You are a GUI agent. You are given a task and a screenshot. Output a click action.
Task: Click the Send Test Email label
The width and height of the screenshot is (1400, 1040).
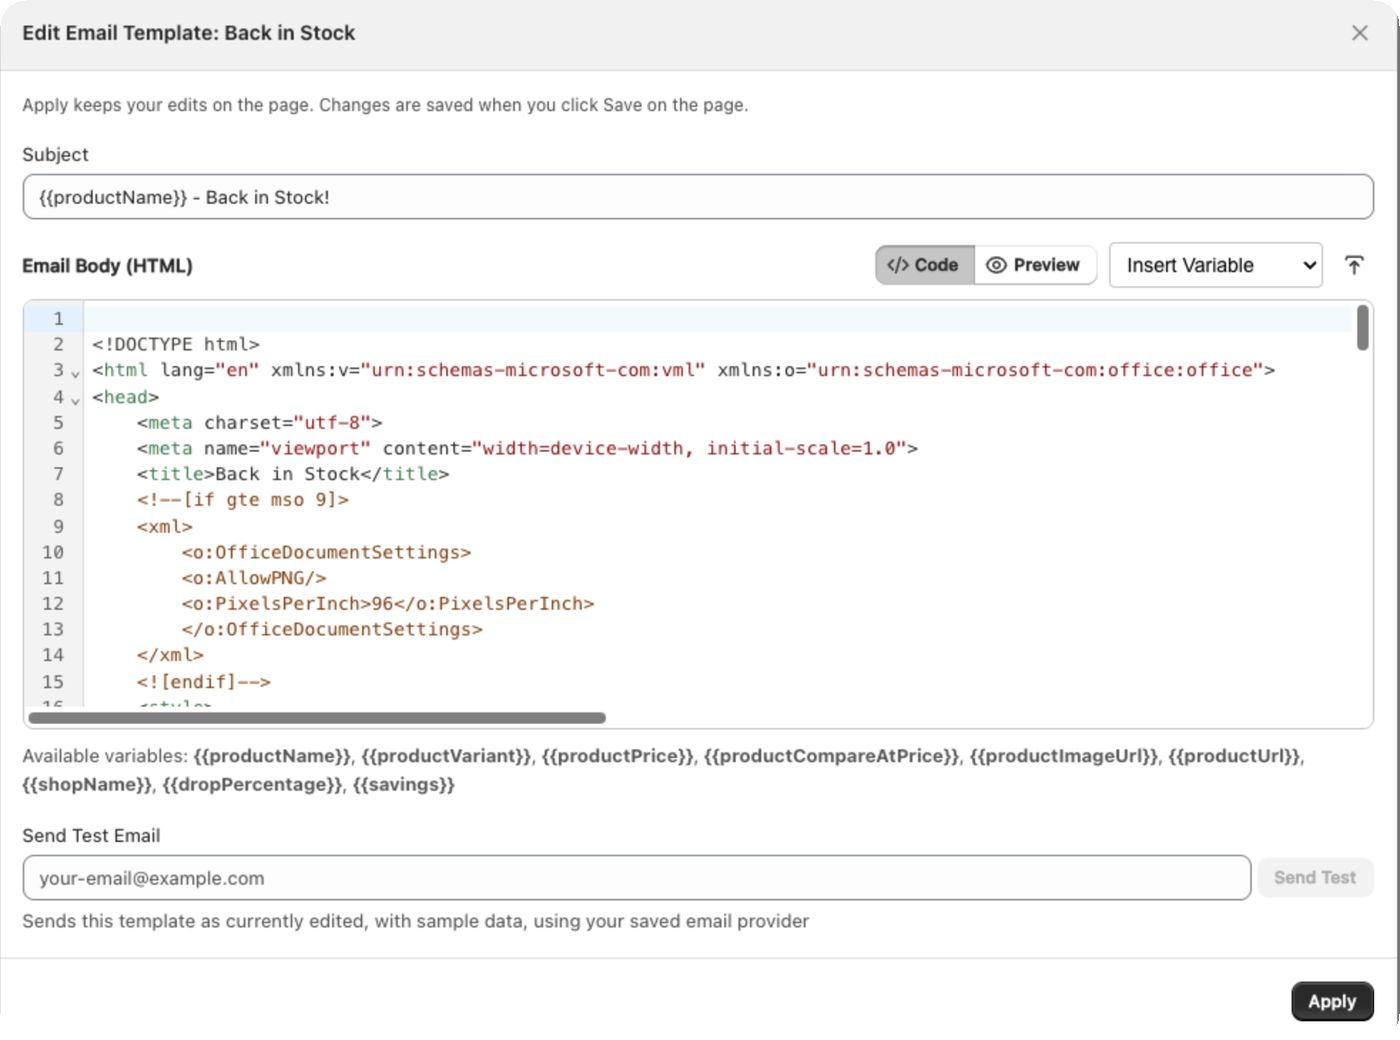tap(91, 835)
